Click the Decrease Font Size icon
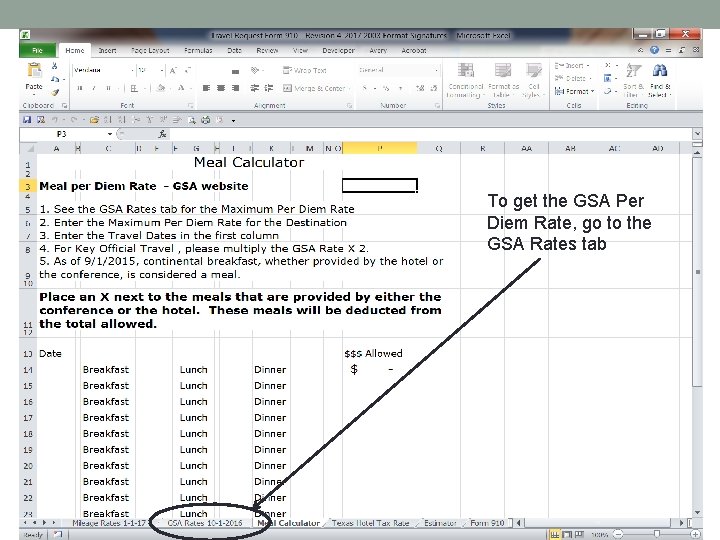The image size is (720, 540). (x=188, y=70)
